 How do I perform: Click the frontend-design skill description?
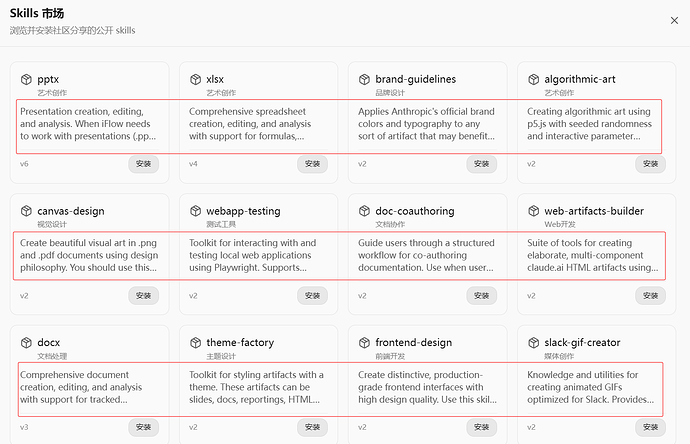pyautogui.click(x=426, y=387)
